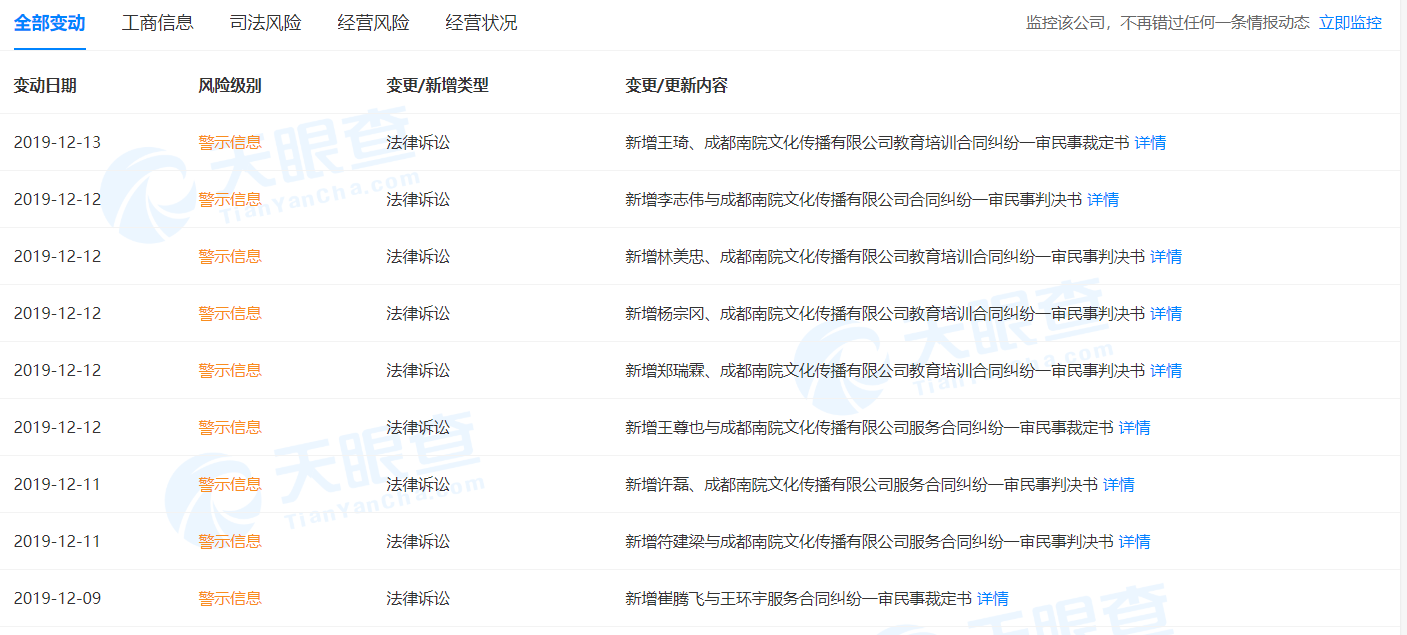The width and height of the screenshot is (1407, 635).
Task: Click the 新增许磊 lawsuit description text
Action: (862, 484)
